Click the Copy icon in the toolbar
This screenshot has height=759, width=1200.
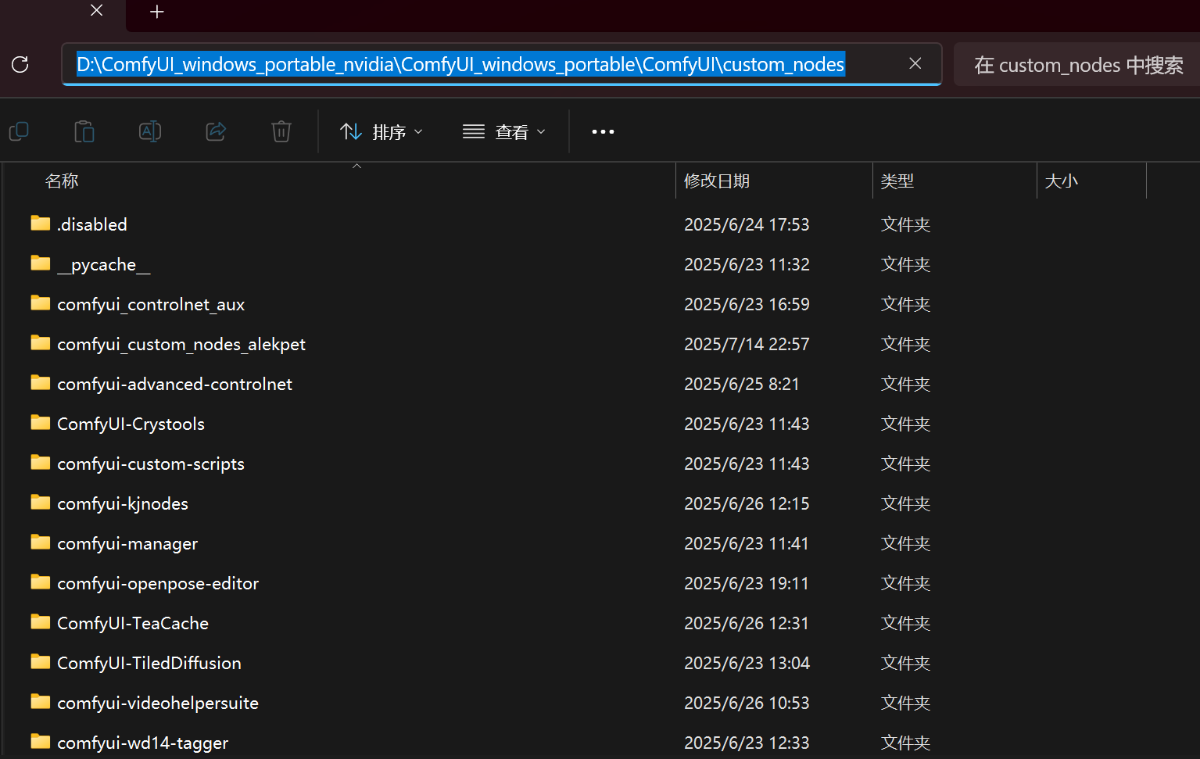18,131
